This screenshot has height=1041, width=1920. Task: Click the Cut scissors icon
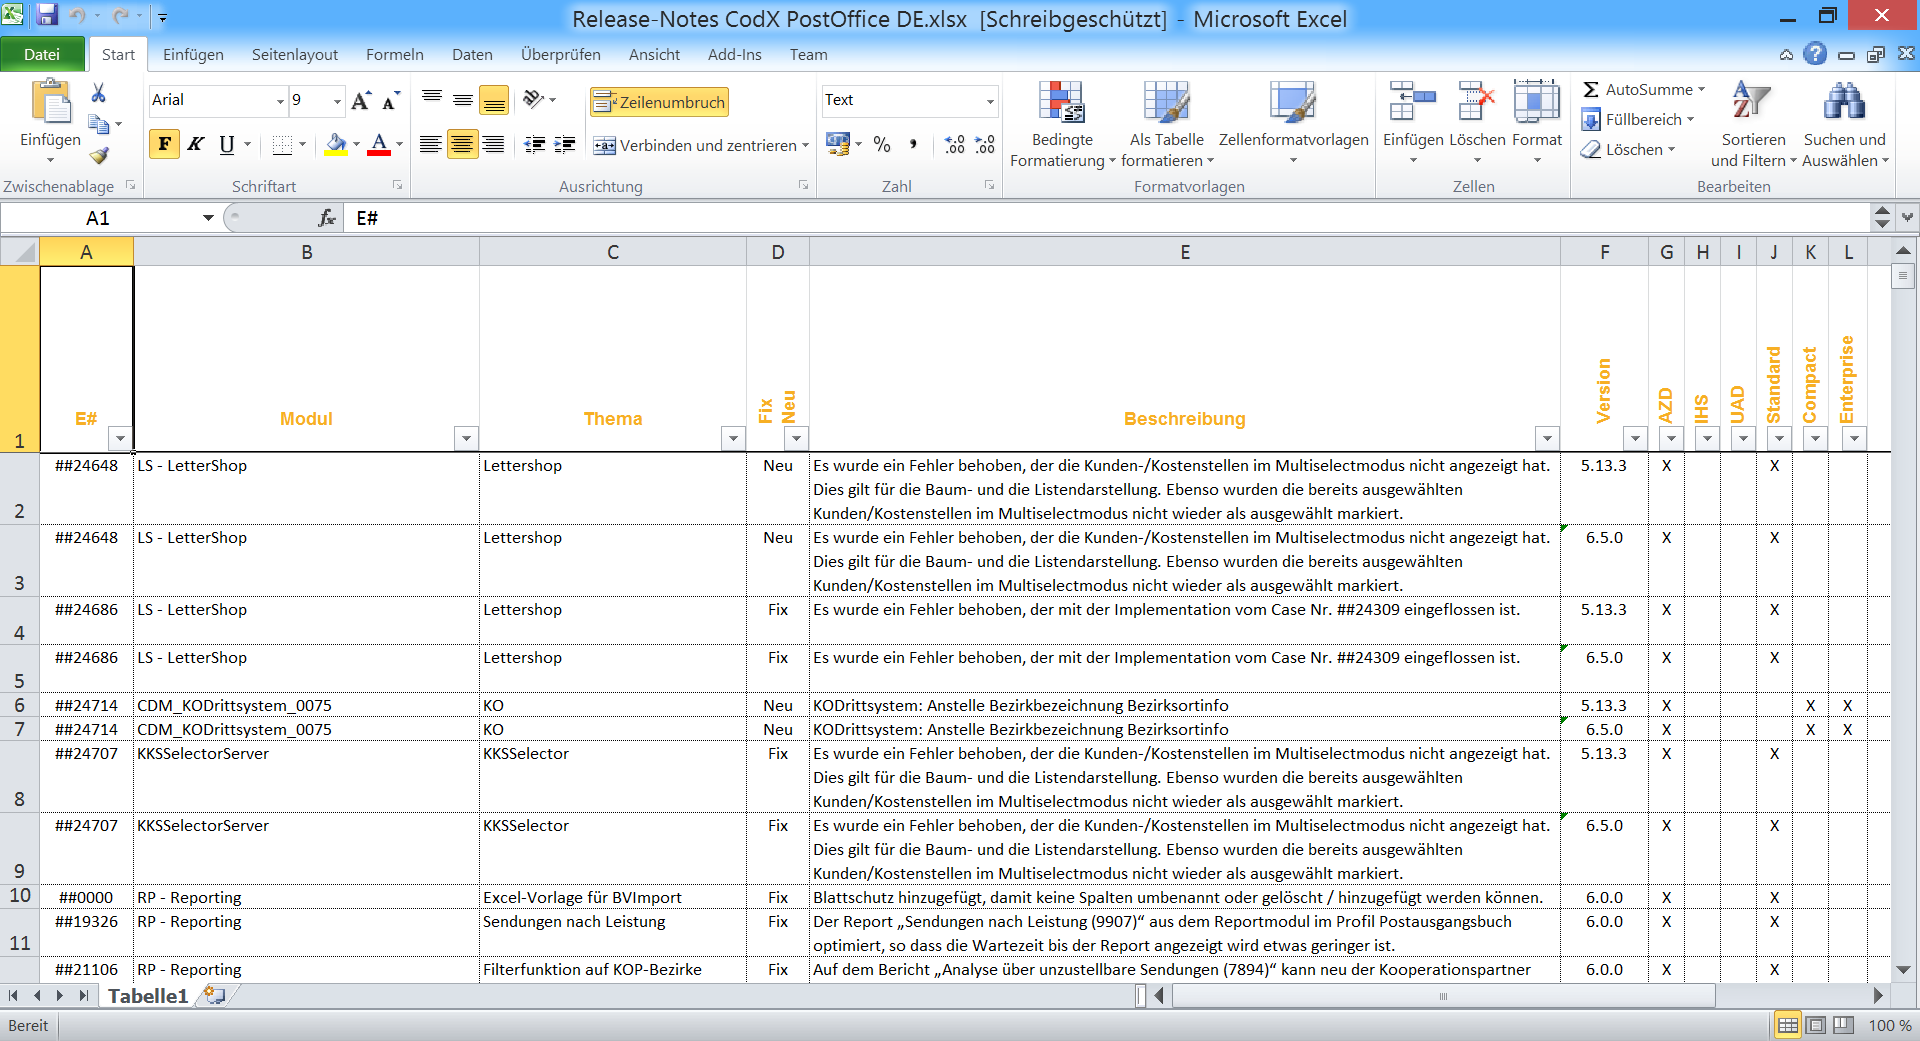tap(98, 93)
